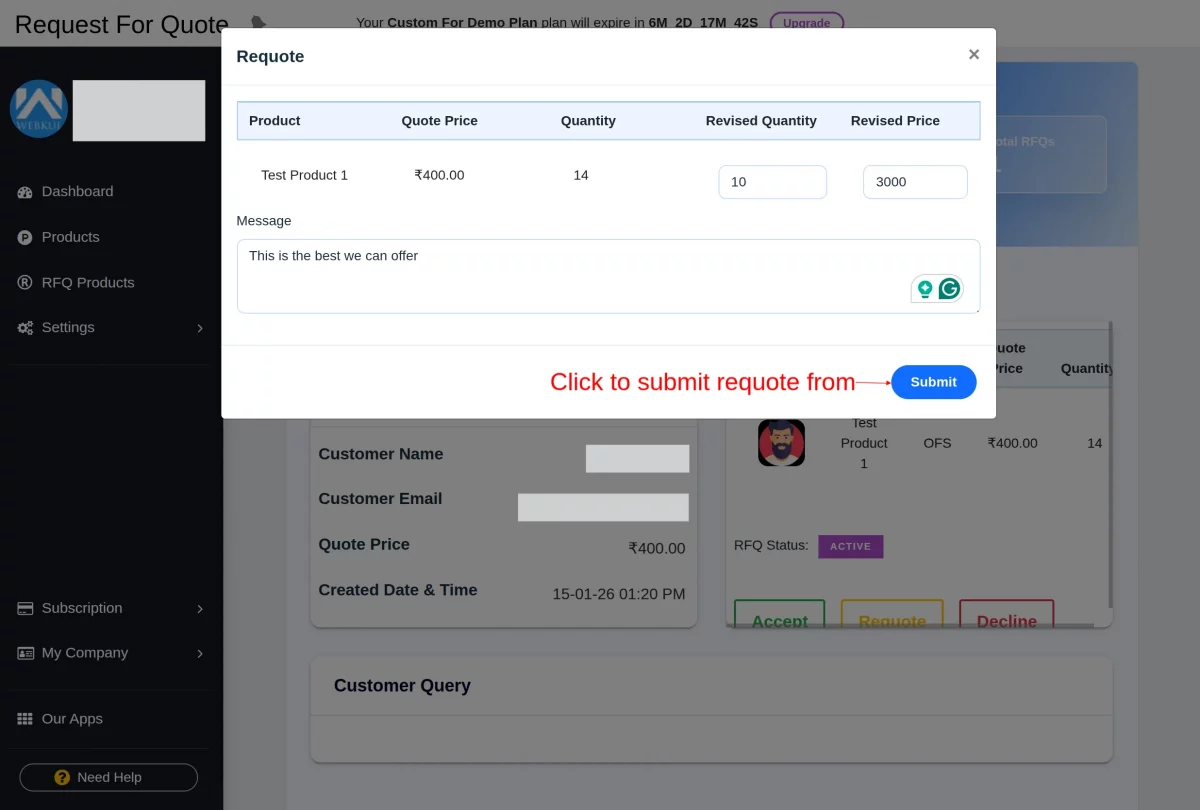Click the Created Date & Time value
Screen dimensions: 1200x810
click(x=618, y=594)
